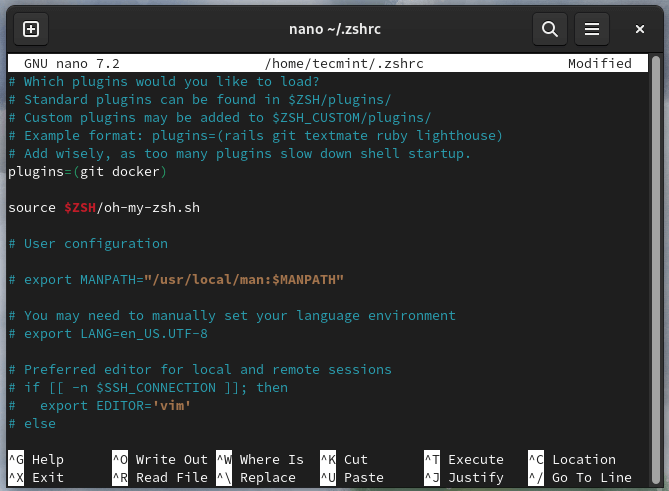Place cursor on plugins=(git docker) line
This screenshot has height=491, width=669.
pos(87,172)
